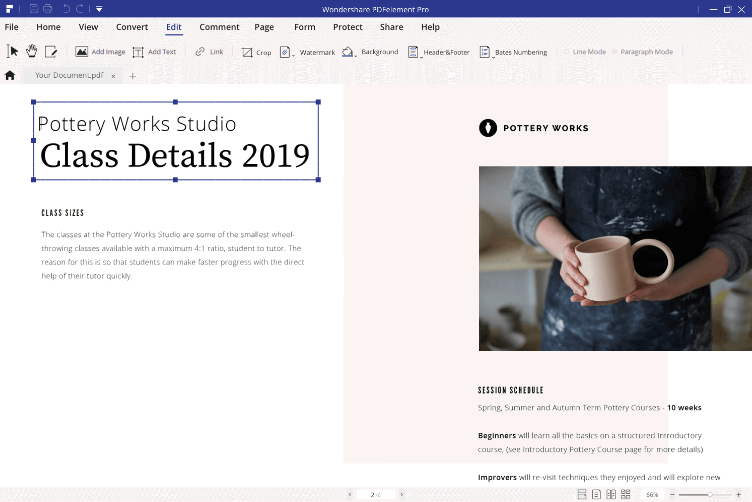Click the Save icon in title bar
This screenshot has height=502, width=752.
click(x=33, y=8)
